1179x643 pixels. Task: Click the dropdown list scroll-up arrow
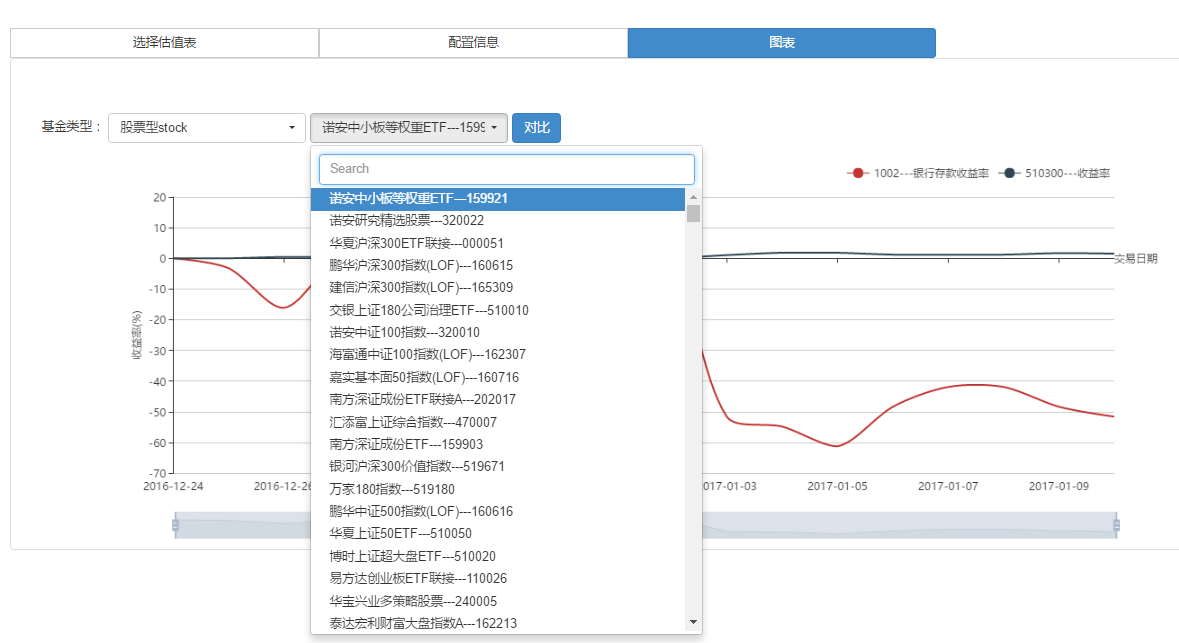click(x=693, y=197)
